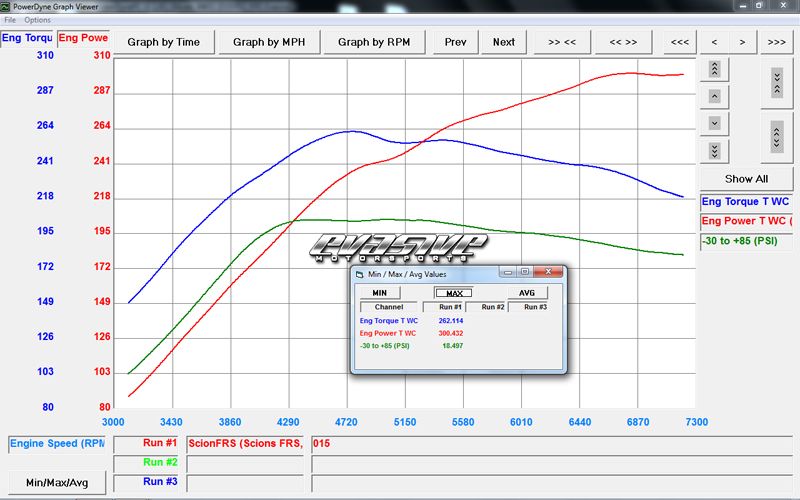Click the PSI max value 18.497
The width and height of the screenshot is (800, 500).
pyautogui.click(x=453, y=345)
